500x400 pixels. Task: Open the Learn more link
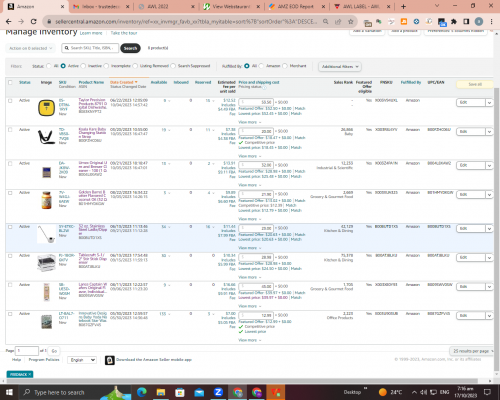[91, 33]
